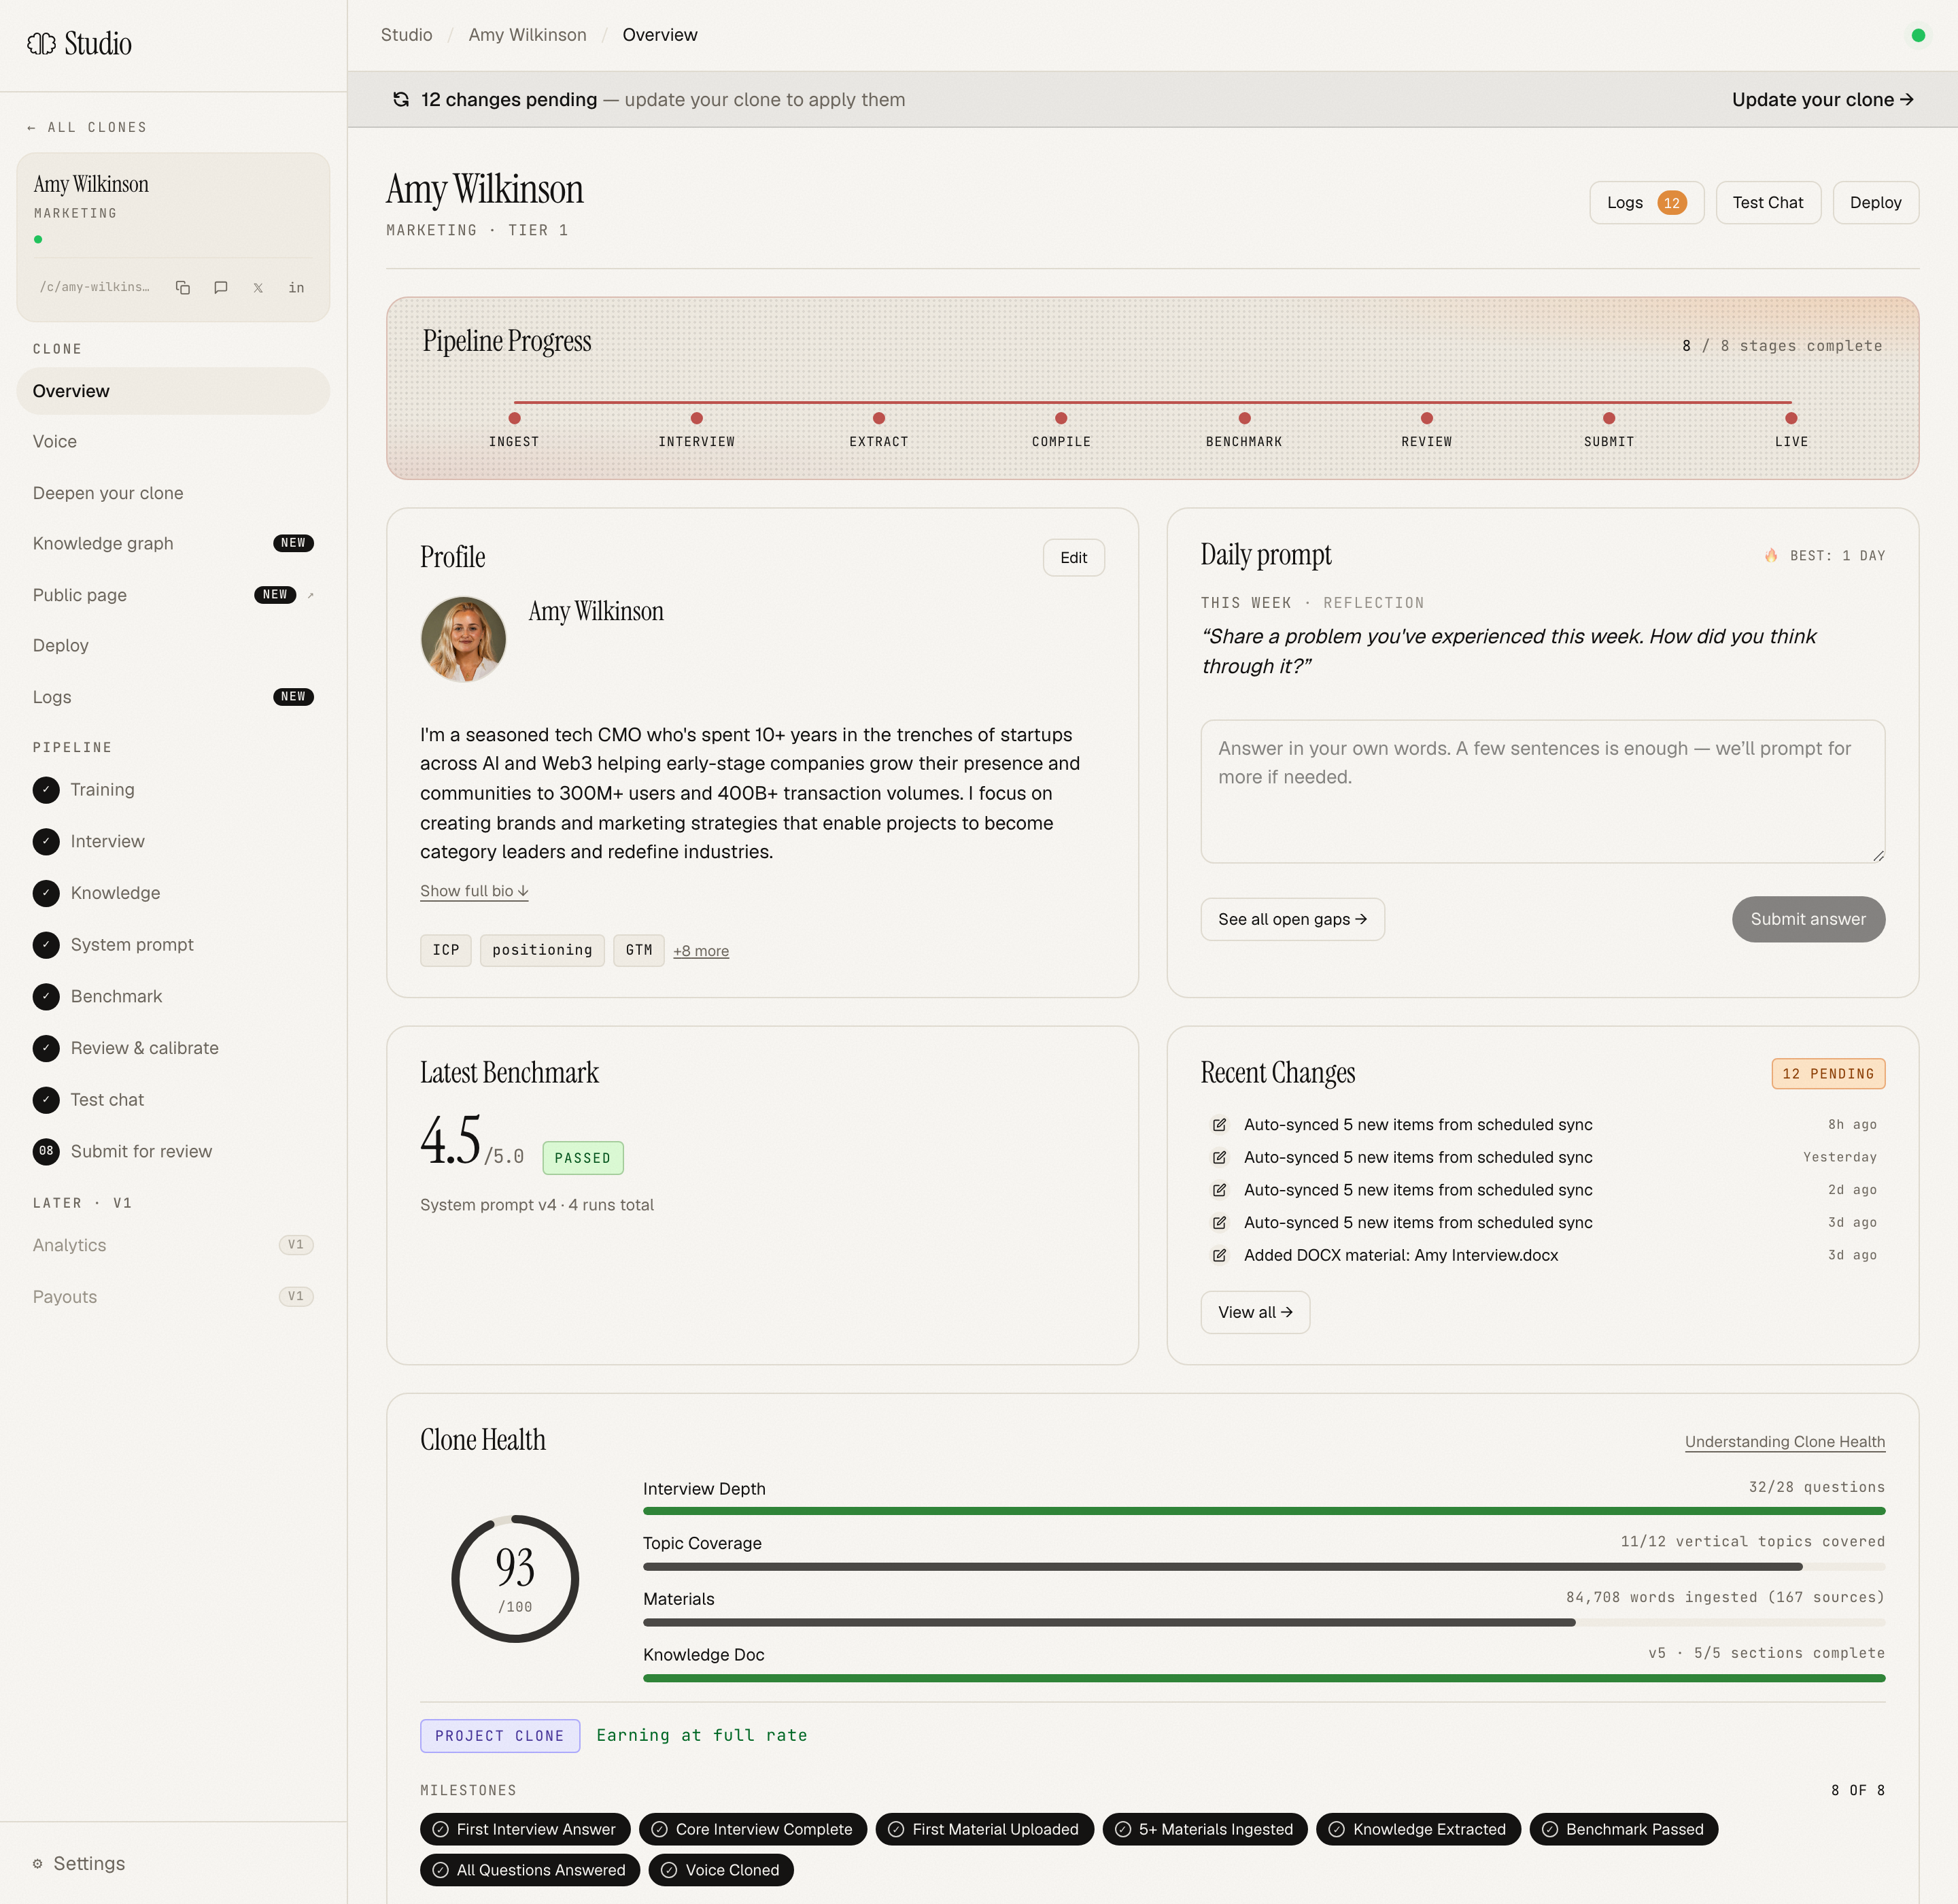1958x1904 pixels.
Task: Click Studio breadcrumb link
Action: tap(406, 35)
